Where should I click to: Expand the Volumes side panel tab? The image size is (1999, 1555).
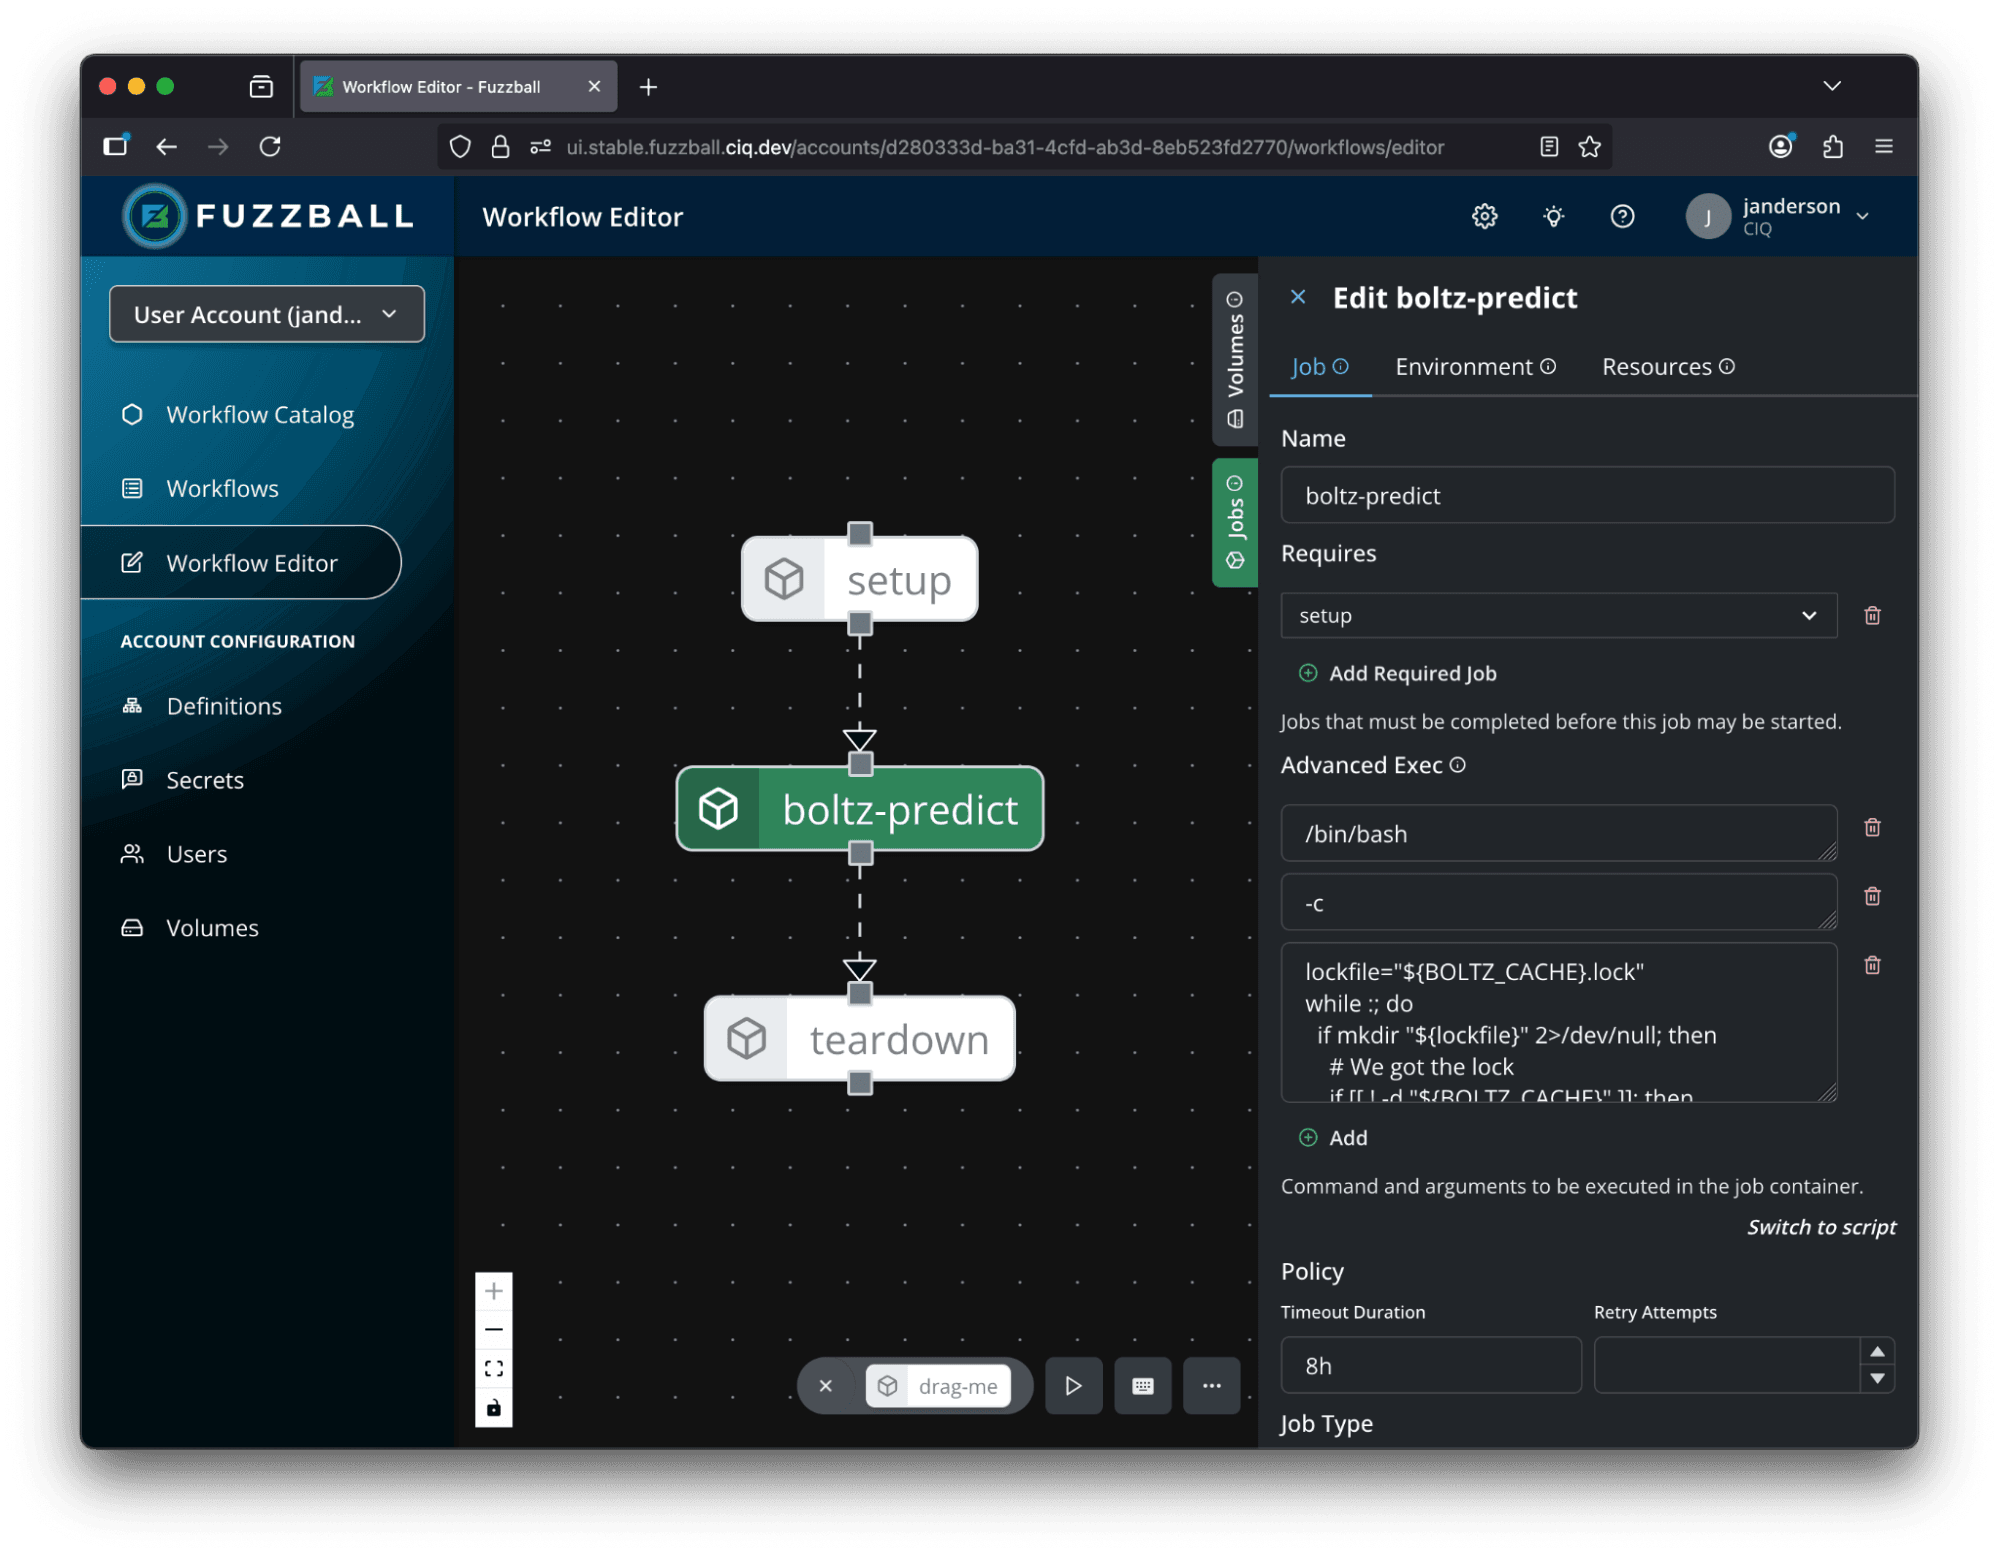pyautogui.click(x=1235, y=360)
